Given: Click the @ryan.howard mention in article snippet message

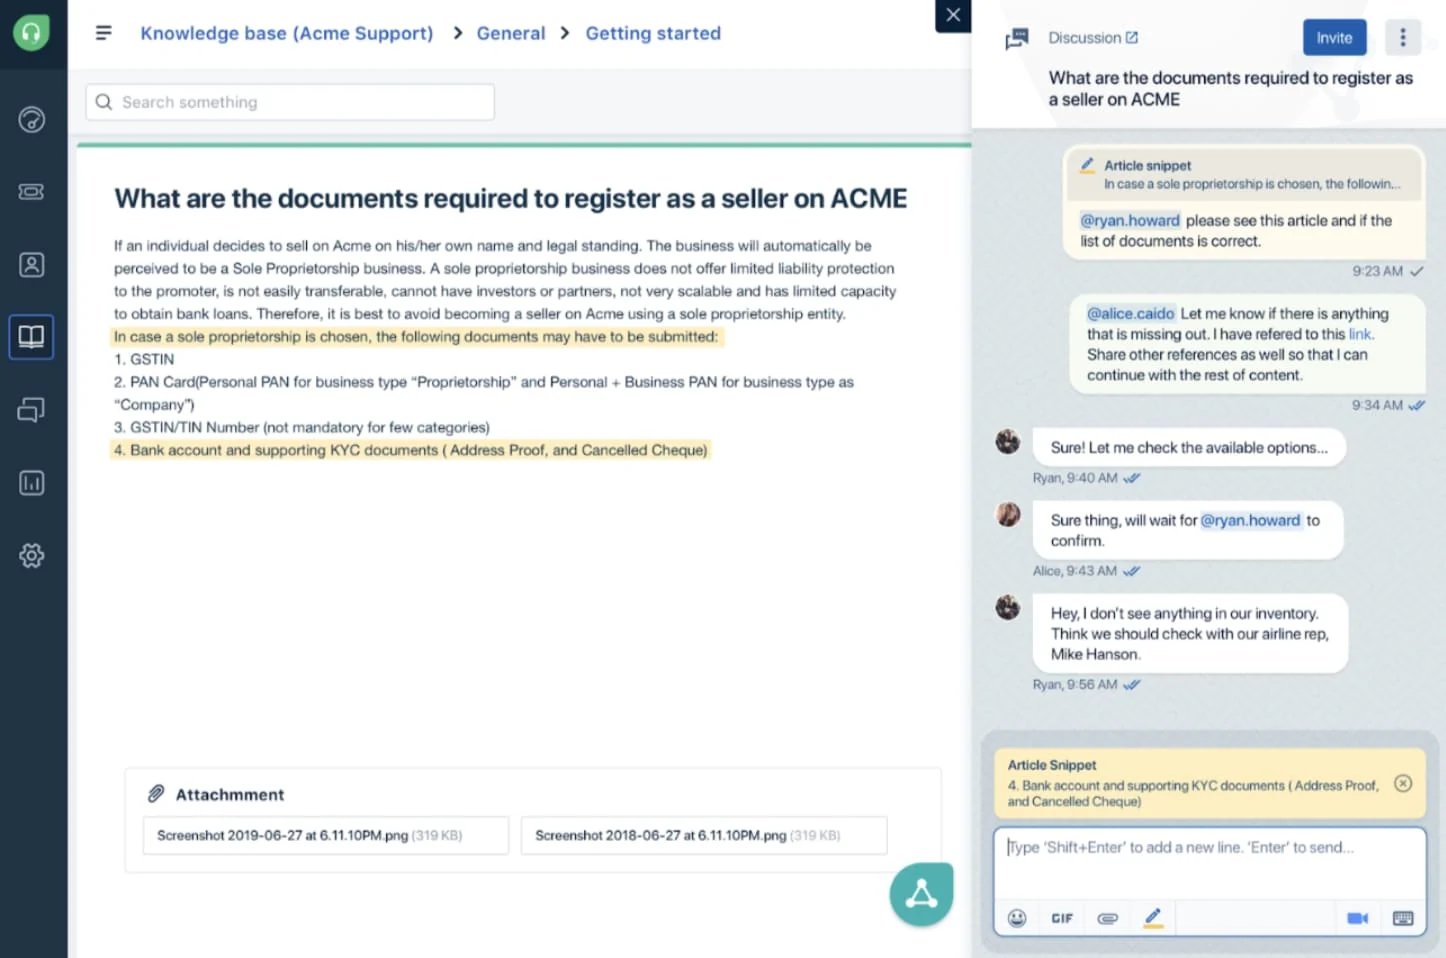Looking at the screenshot, I should [1130, 220].
